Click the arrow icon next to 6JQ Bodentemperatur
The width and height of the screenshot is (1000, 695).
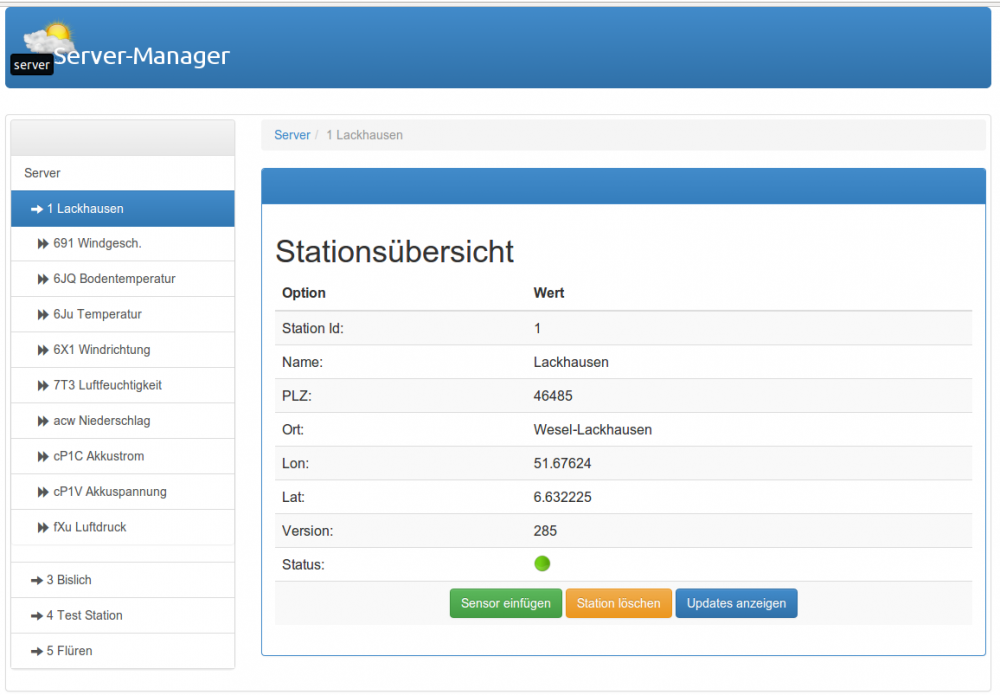click(43, 278)
